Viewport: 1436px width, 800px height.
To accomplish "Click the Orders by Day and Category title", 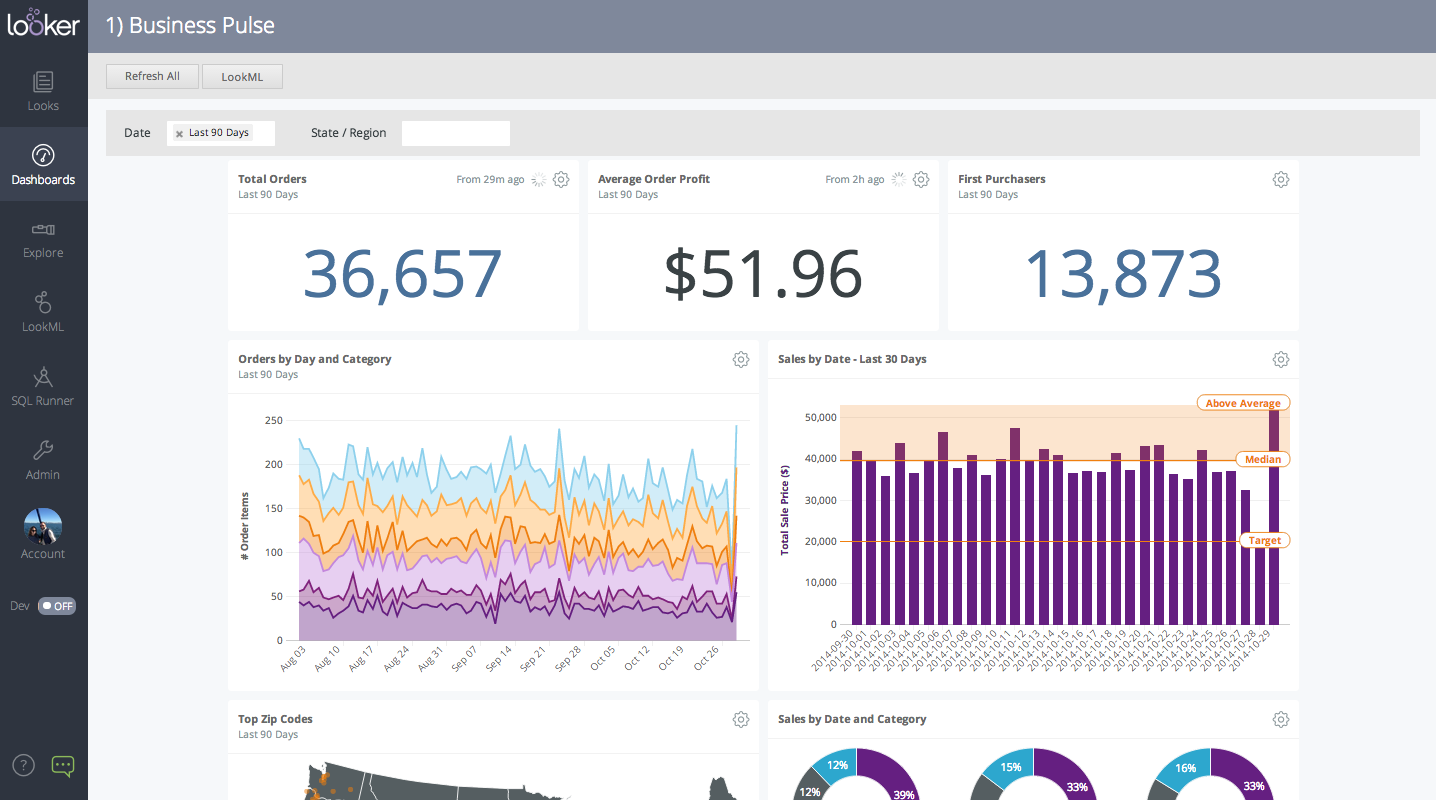I will pyautogui.click(x=315, y=359).
